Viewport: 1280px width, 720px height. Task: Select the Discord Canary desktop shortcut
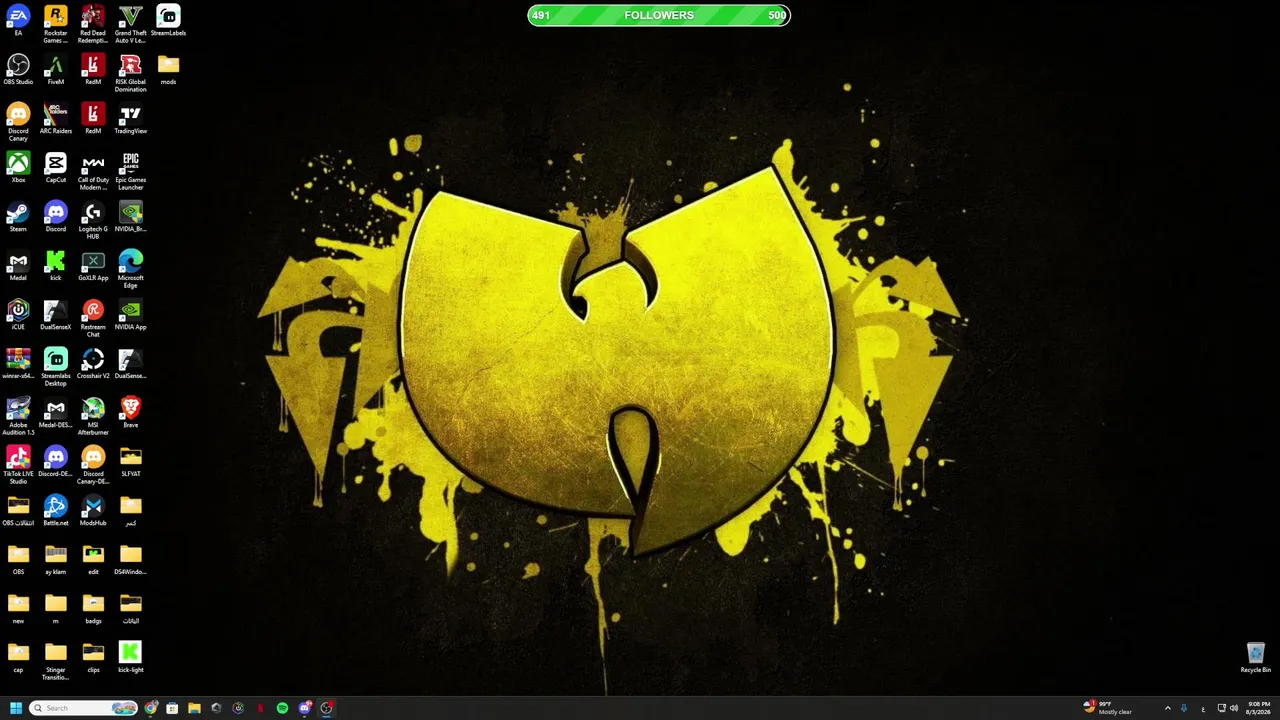[18, 122]
